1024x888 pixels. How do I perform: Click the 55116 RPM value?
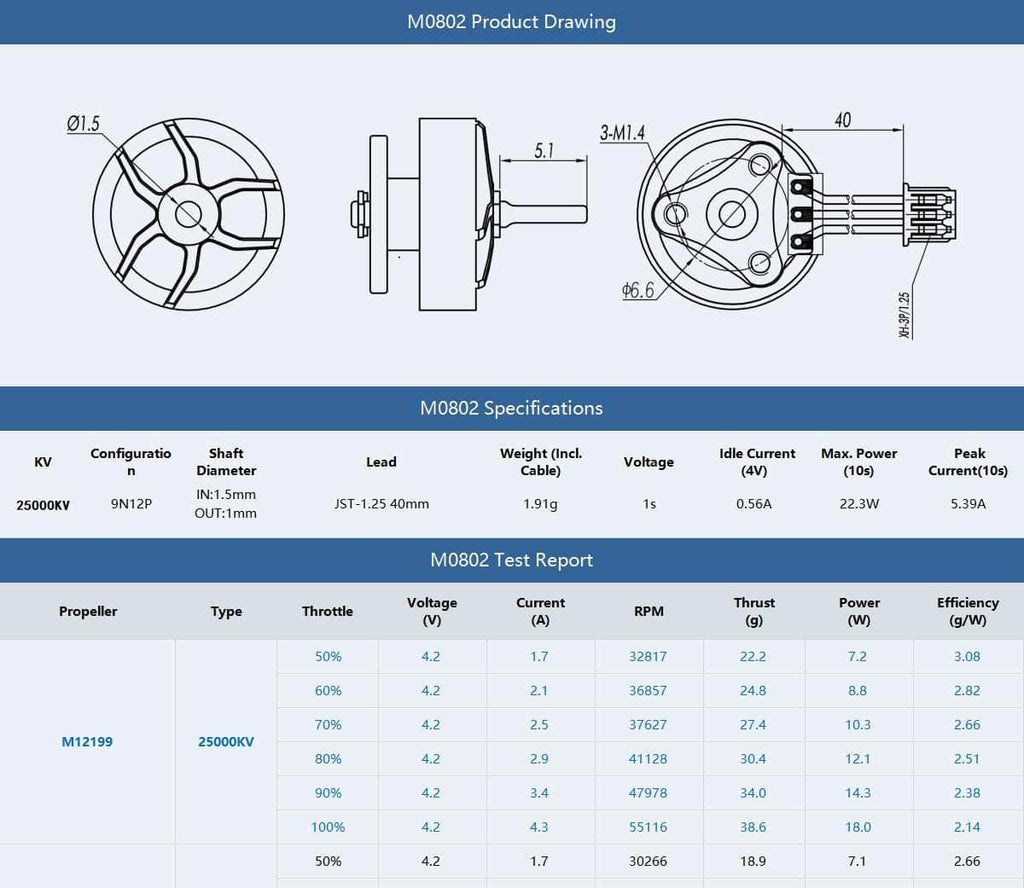click(x=649, y=827)
